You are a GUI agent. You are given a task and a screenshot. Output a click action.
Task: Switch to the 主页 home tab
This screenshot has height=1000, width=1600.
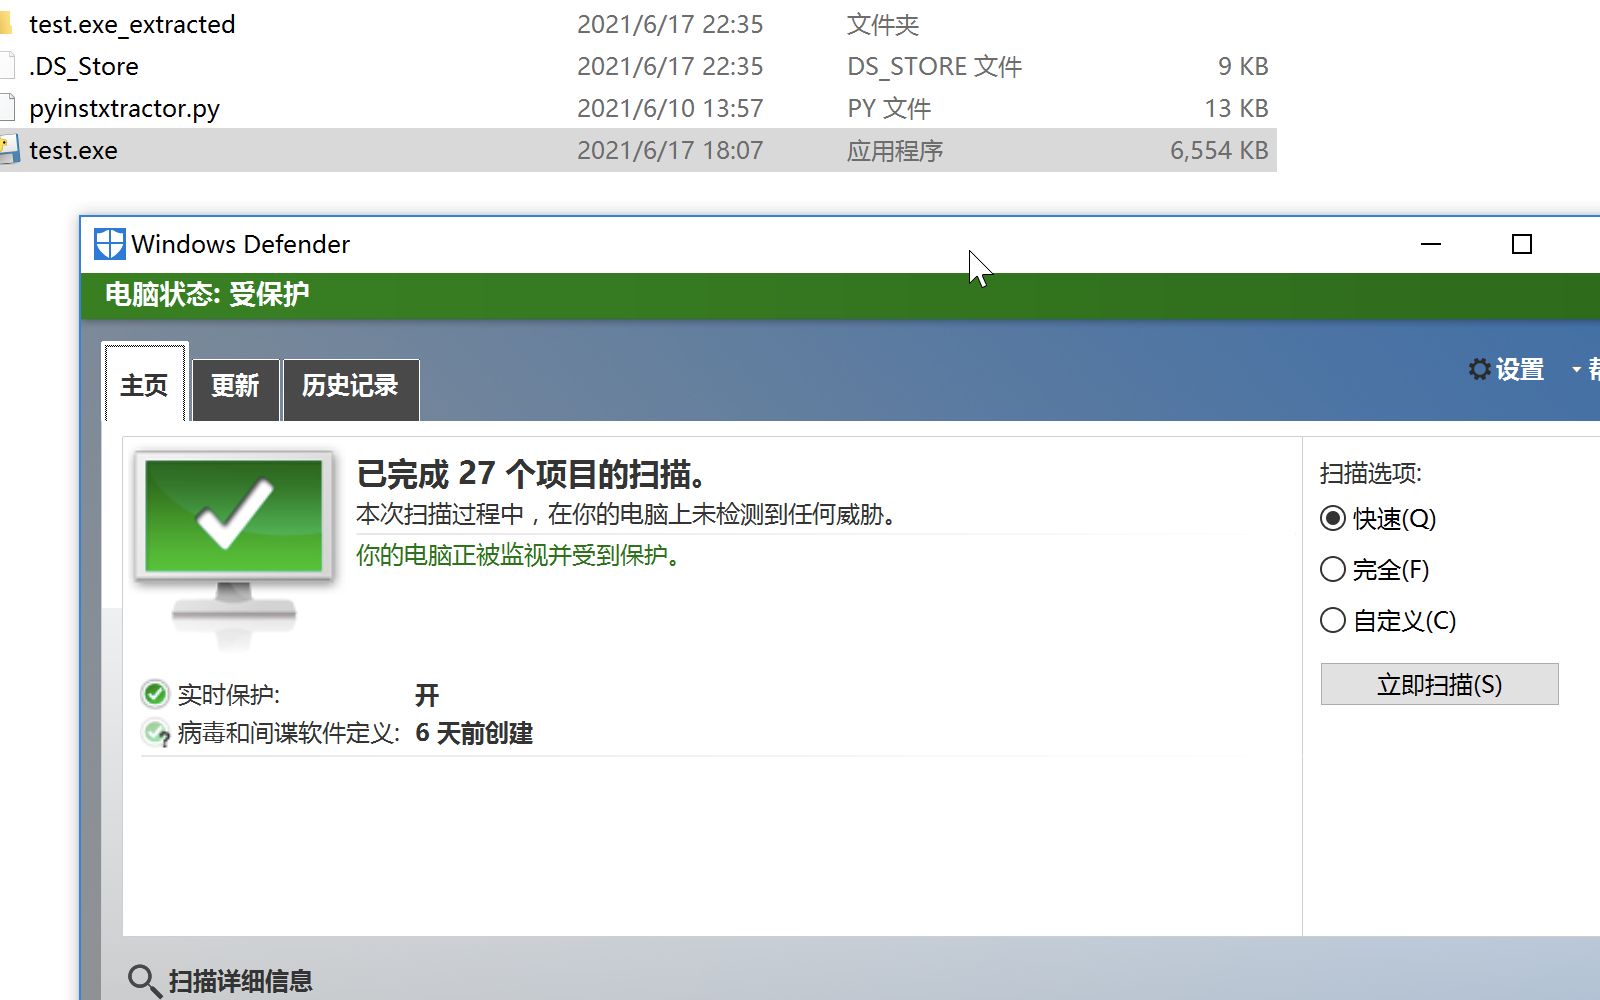pyautogui.click(x=144, y=385)
